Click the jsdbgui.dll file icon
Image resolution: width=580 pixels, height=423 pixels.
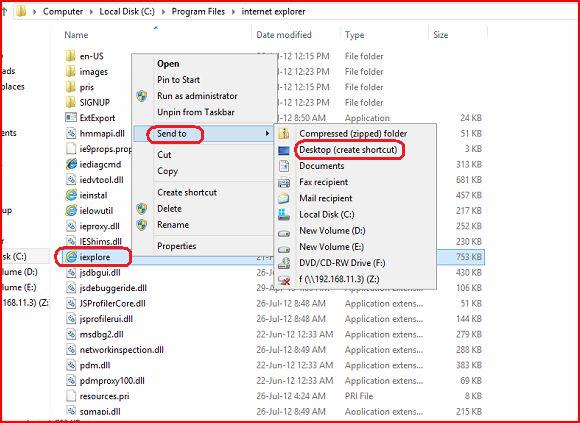coord(71,273)
